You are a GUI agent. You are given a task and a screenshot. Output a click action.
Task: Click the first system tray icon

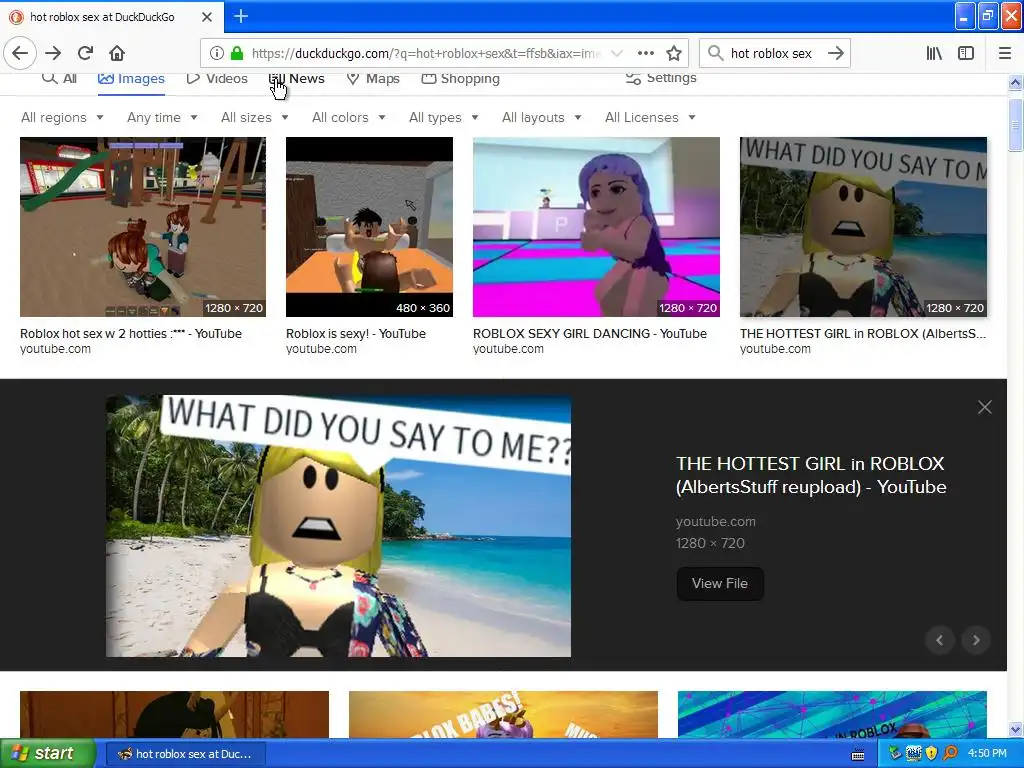[x=894, y=754]
